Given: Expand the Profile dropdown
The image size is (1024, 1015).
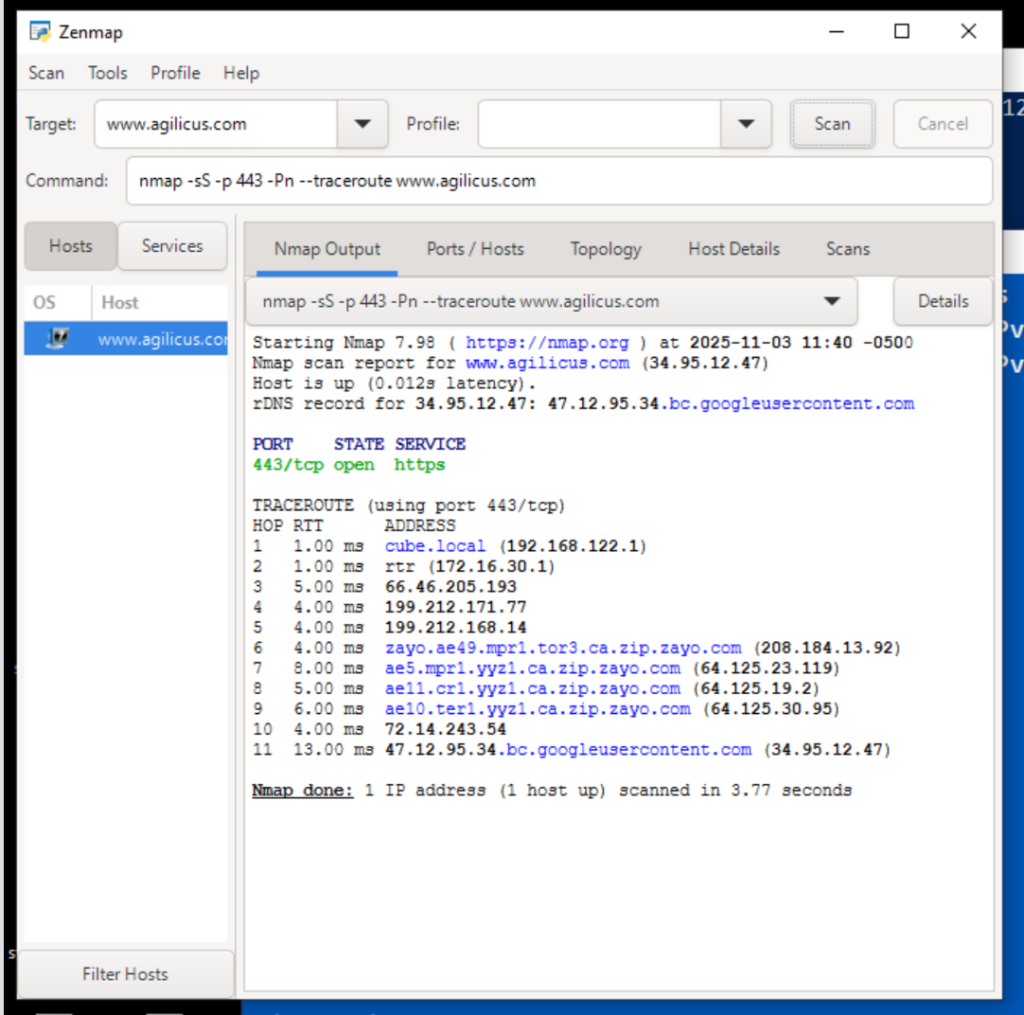Looking at the screenshot, I should click(745, 124).
